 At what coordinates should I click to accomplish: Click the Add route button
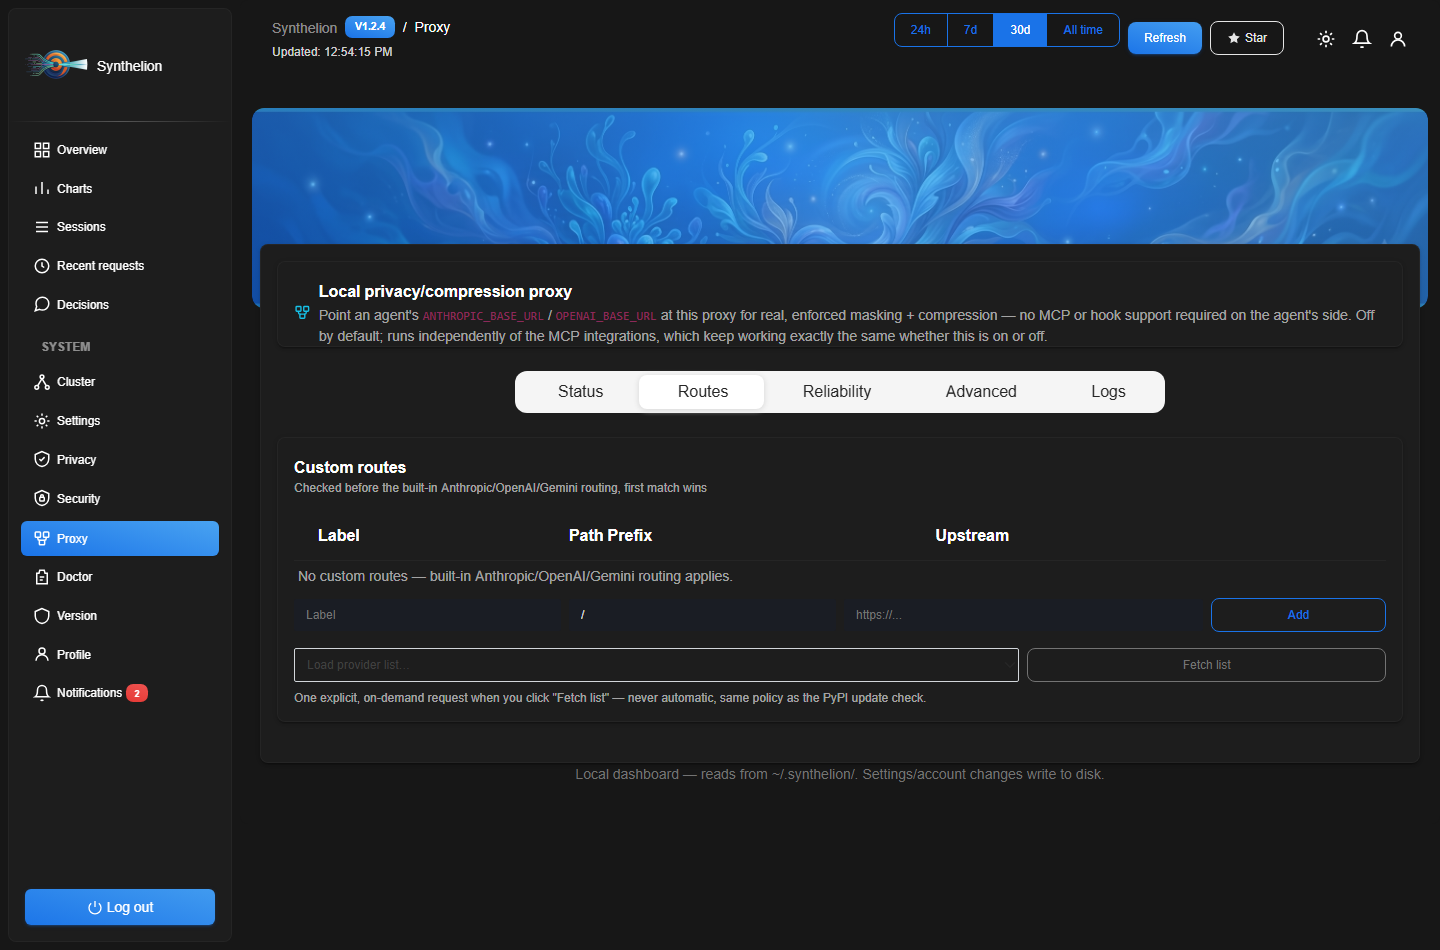[x=1298, y=615]
